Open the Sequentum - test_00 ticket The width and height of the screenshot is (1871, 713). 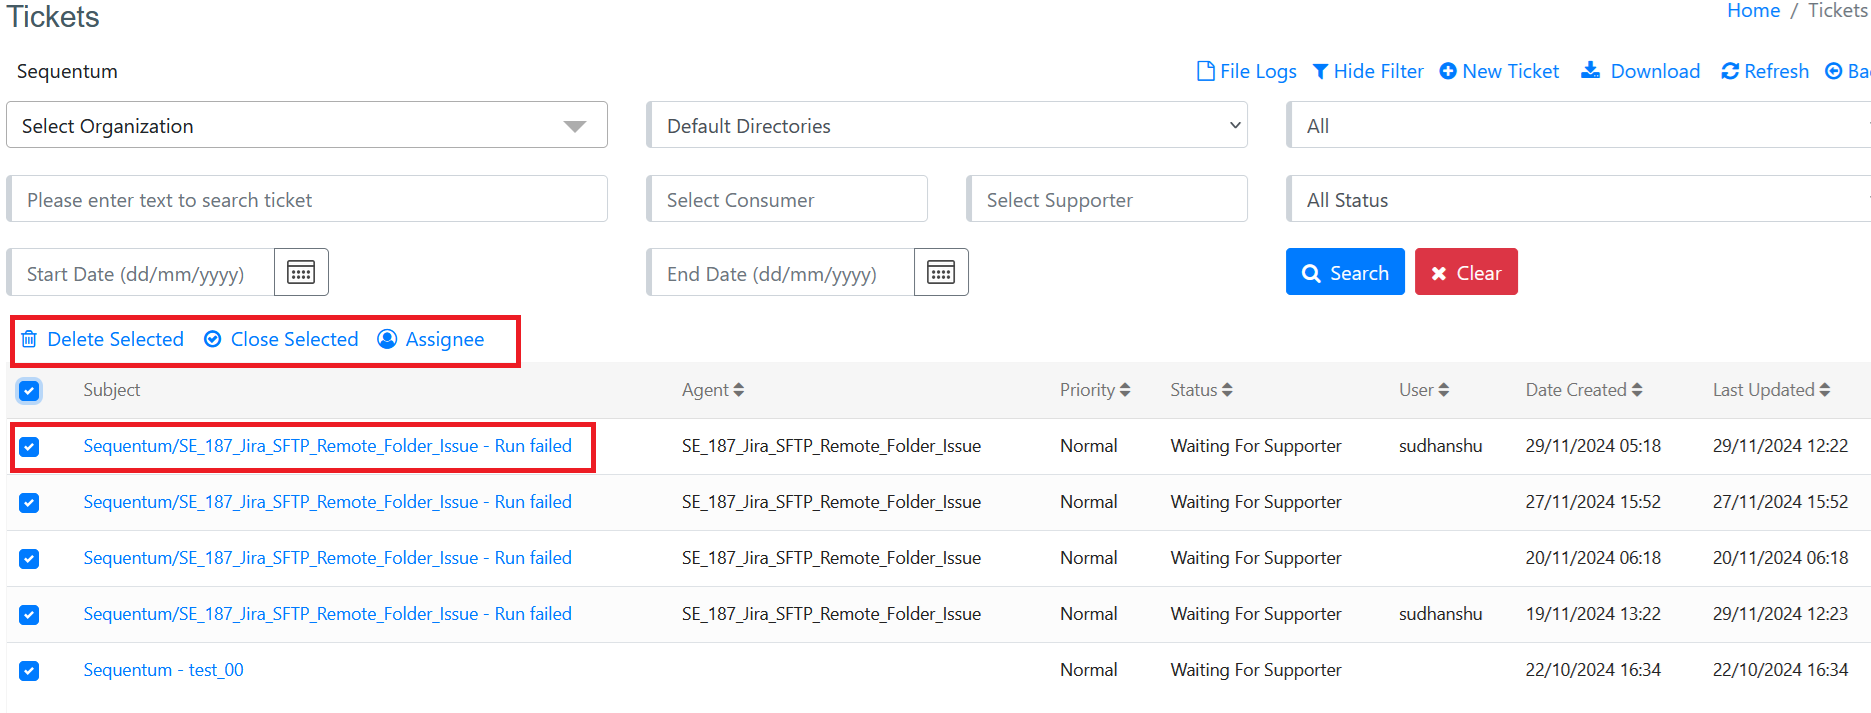point(163,670)
